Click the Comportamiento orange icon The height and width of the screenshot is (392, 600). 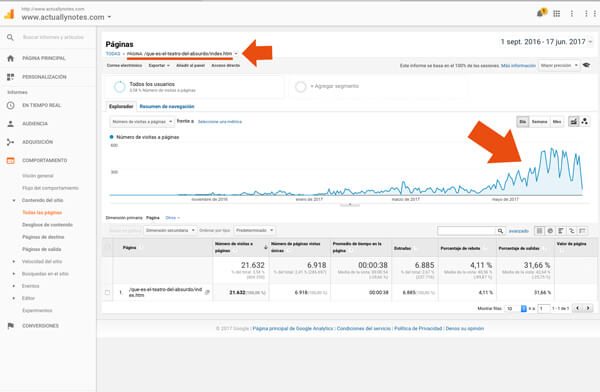(x=10, y=160)
